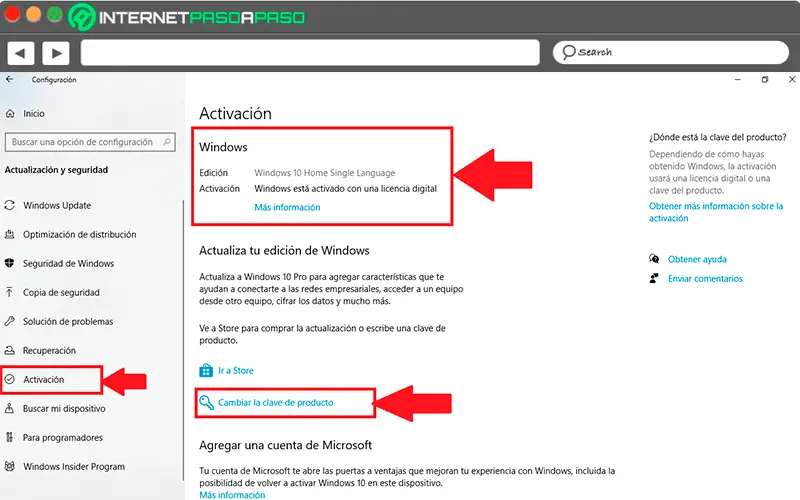Viewport: 800px width, 500px height.
Task: Click the Solución de problemas wrench icon
Action: point(10,321)
